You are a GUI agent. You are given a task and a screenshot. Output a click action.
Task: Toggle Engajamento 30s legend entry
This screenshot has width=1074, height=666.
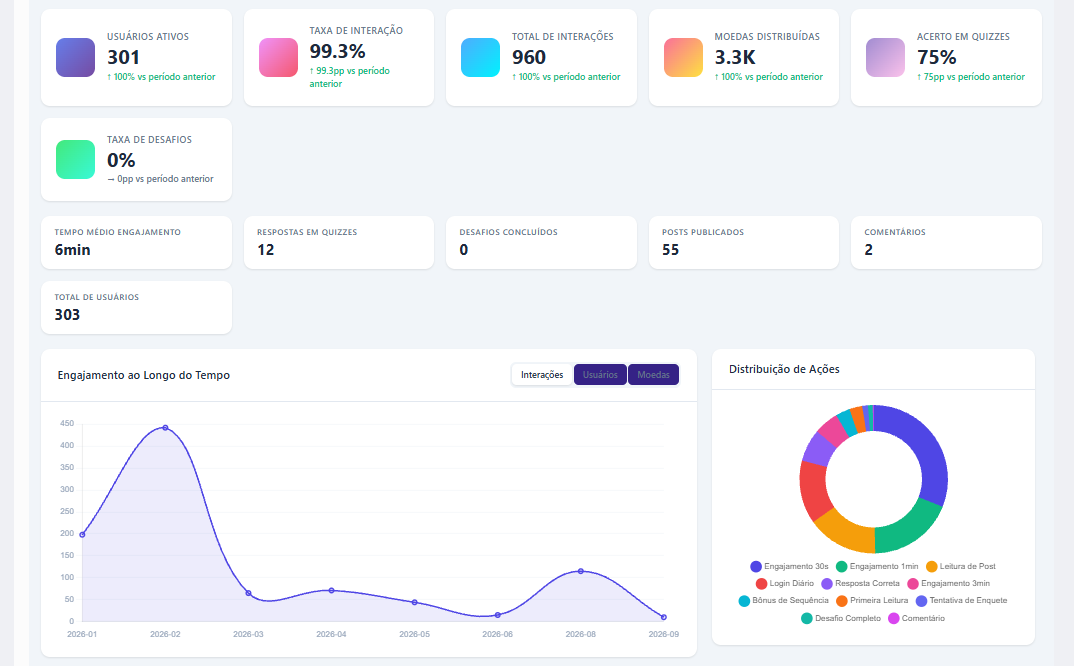[789, 567]
